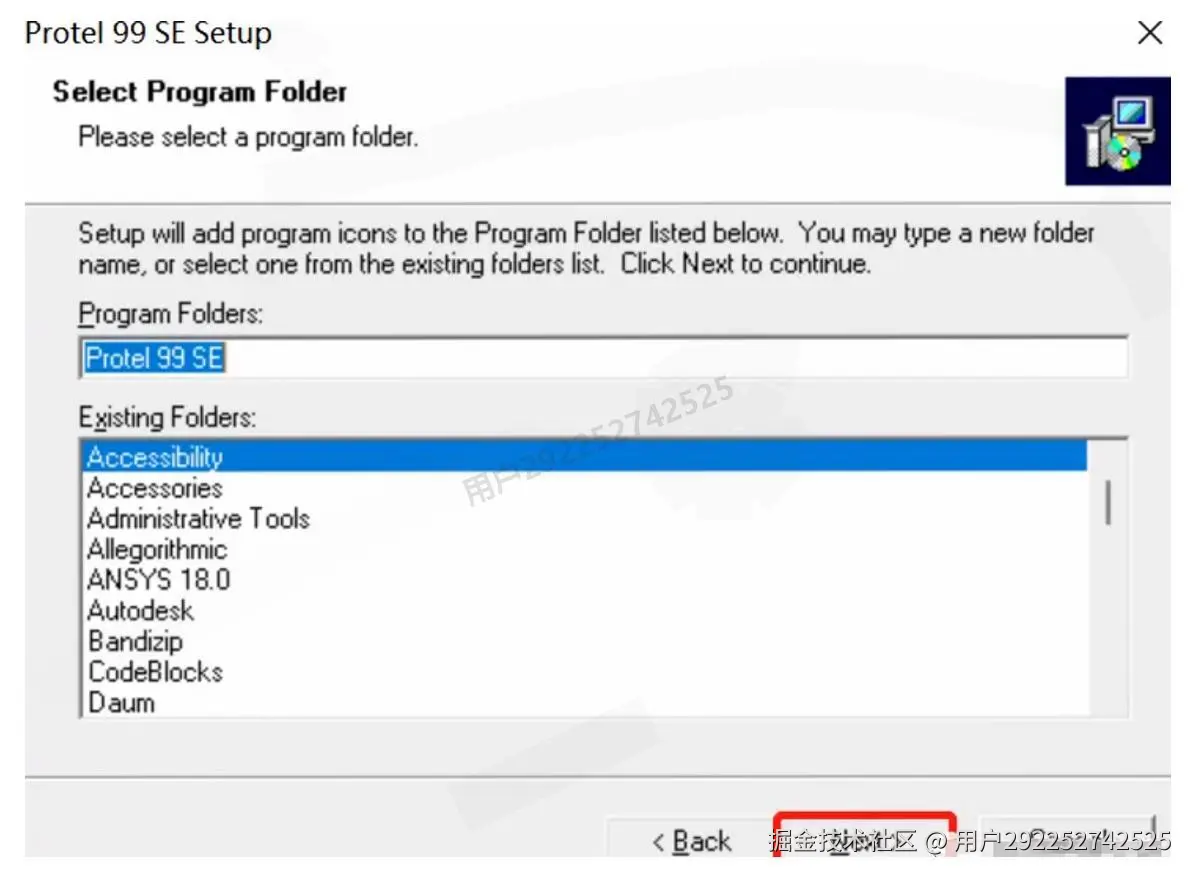Close the Protel 99 SE Setup window
Image resolution: width=1196 pixels, height=879 pixels.
coord(1150,33)
